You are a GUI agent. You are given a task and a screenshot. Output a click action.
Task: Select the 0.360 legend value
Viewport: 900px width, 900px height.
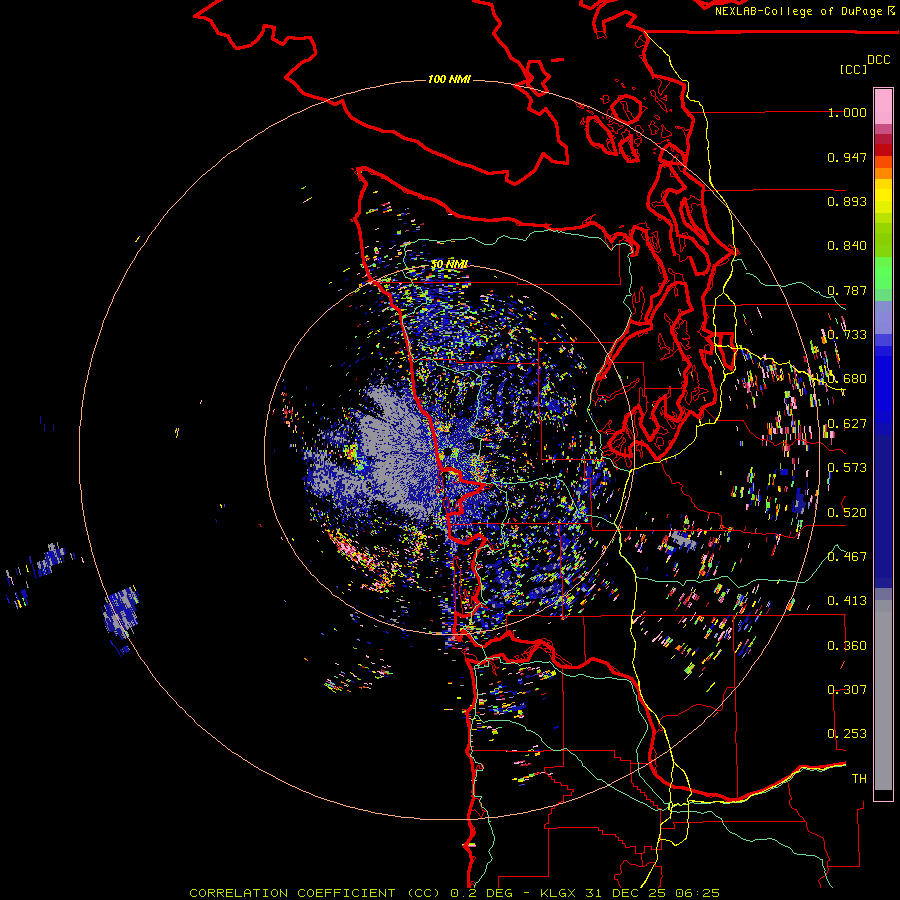[847, 646]
